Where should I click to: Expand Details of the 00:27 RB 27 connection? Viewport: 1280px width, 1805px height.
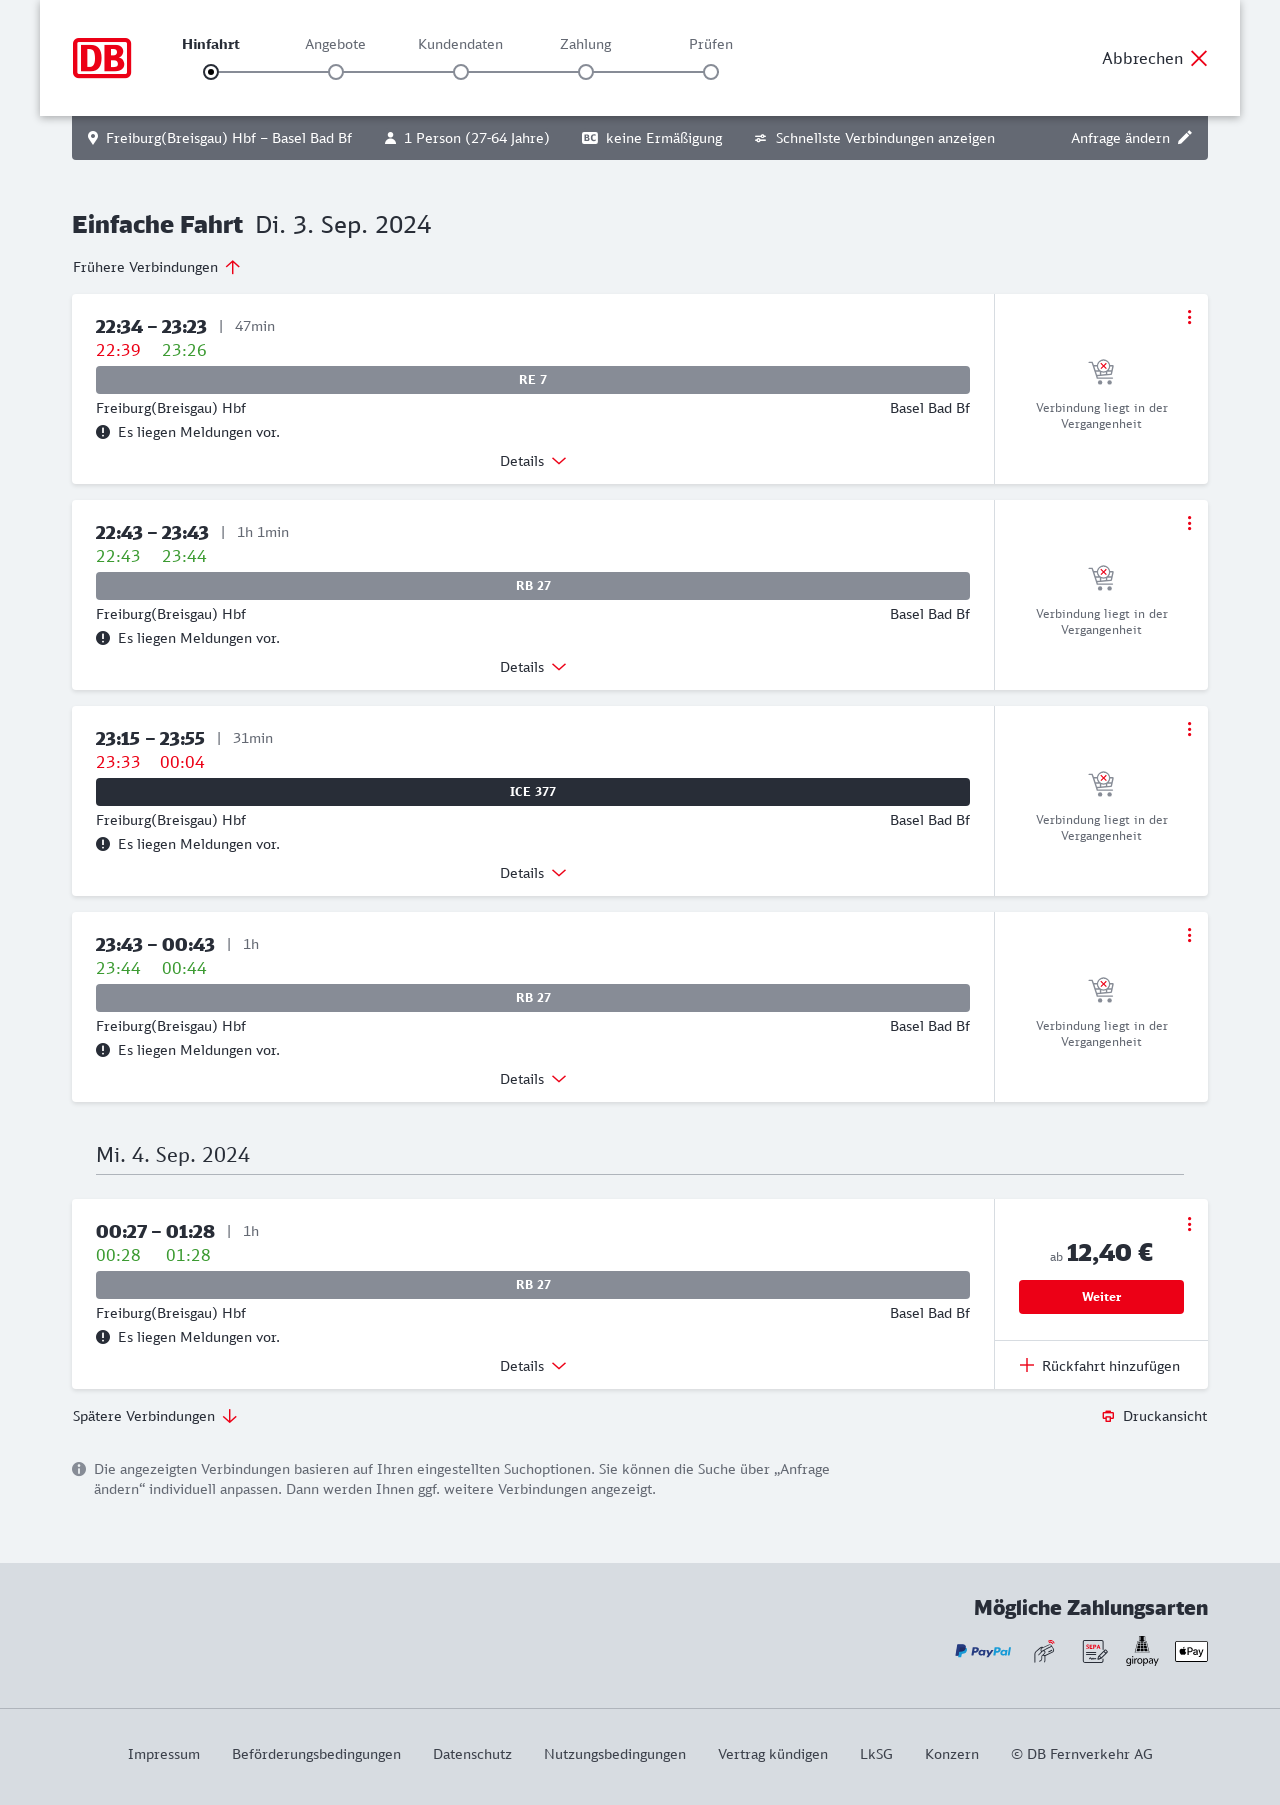click(x=533, y=1366)
